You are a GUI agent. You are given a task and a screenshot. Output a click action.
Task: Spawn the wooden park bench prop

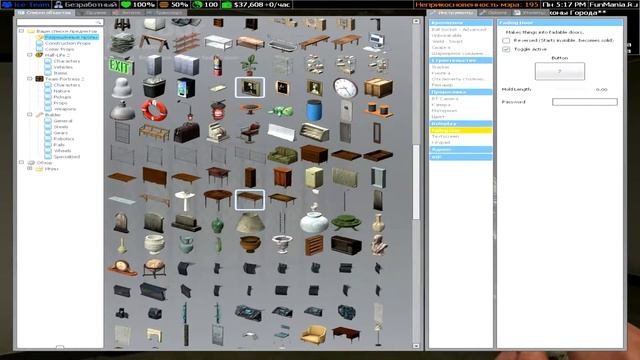pyautogui.click(x=154, y=132)
